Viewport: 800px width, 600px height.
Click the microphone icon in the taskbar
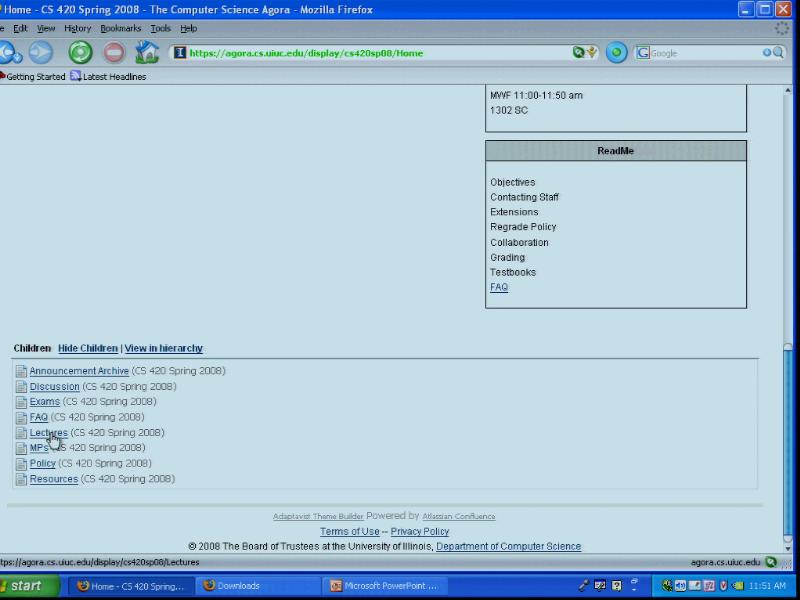(x=583, y=586)
